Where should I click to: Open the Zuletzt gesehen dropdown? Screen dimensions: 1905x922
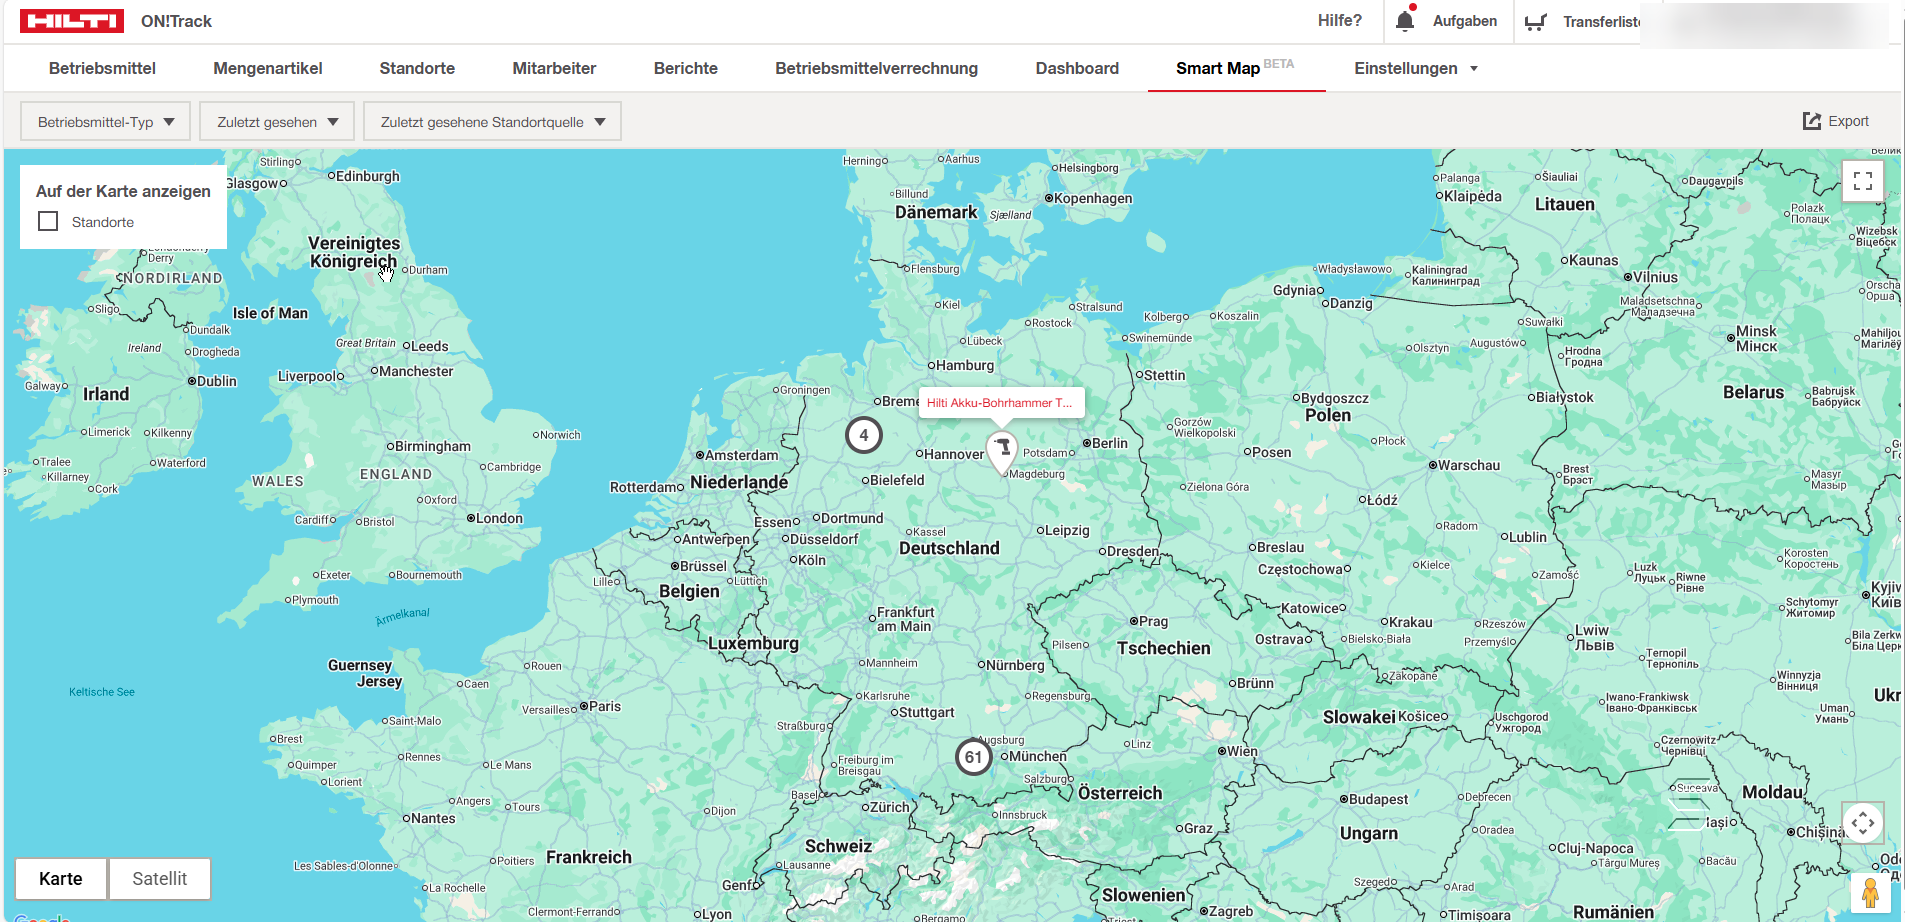277,122
